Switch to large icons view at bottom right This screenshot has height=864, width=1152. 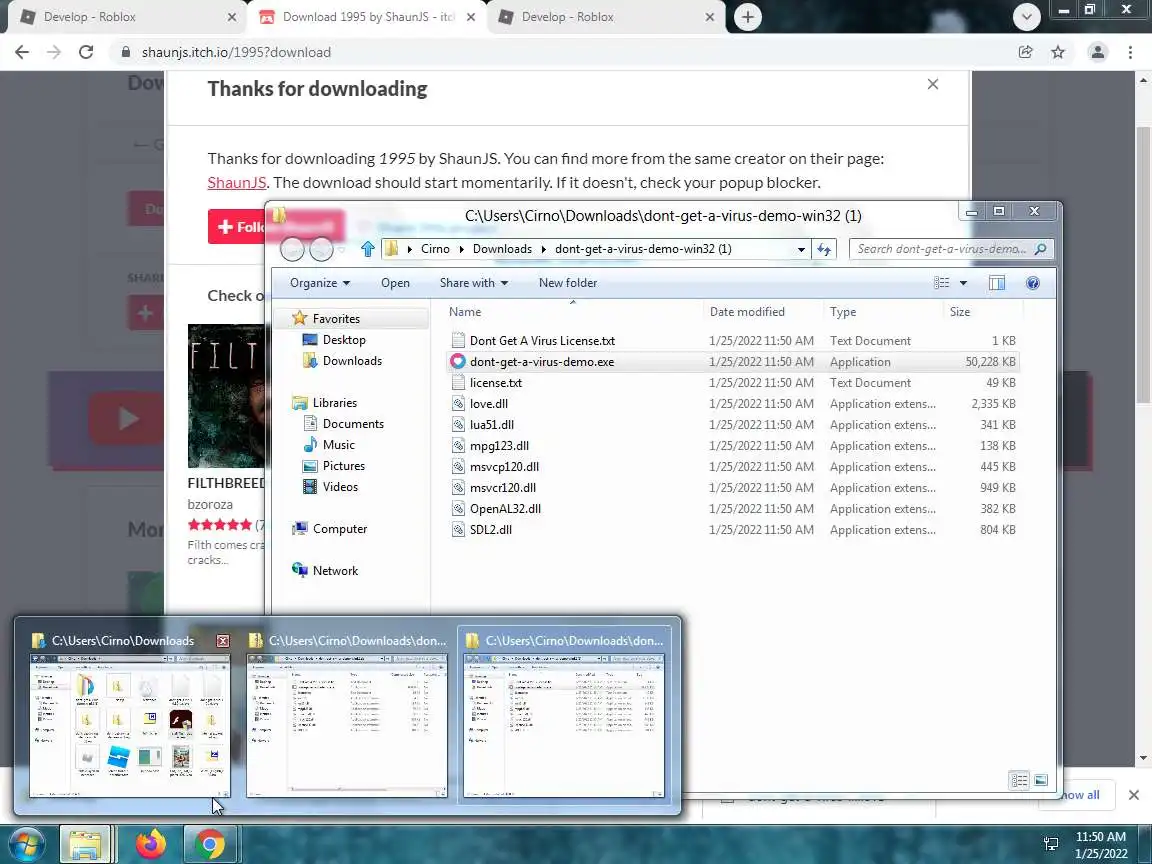pyautogui.click(x=1040, y=780)
